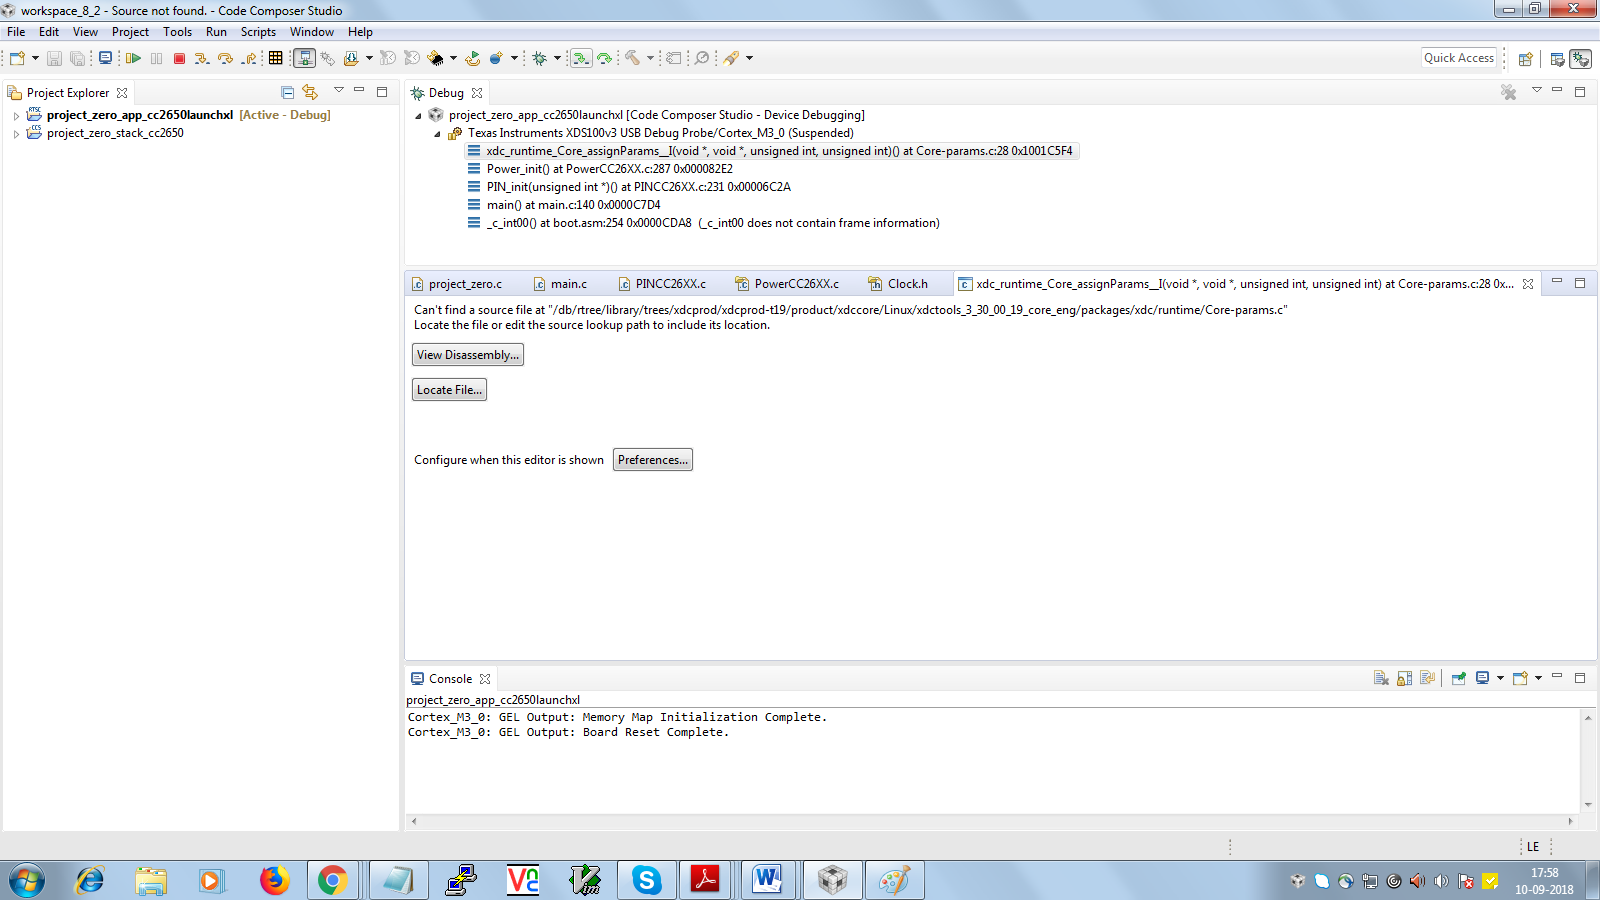Click the Locate File... button
Image resolution: width=1600 pixels, height=900 pixels.
(450, 390)
